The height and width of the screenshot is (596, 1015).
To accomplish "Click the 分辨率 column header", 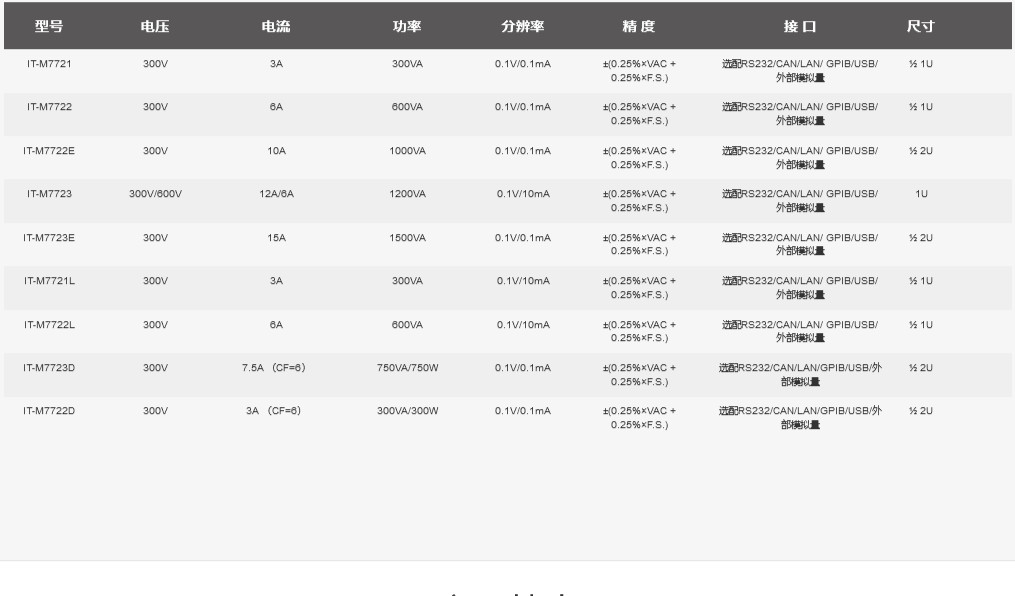I will (522, 27).
